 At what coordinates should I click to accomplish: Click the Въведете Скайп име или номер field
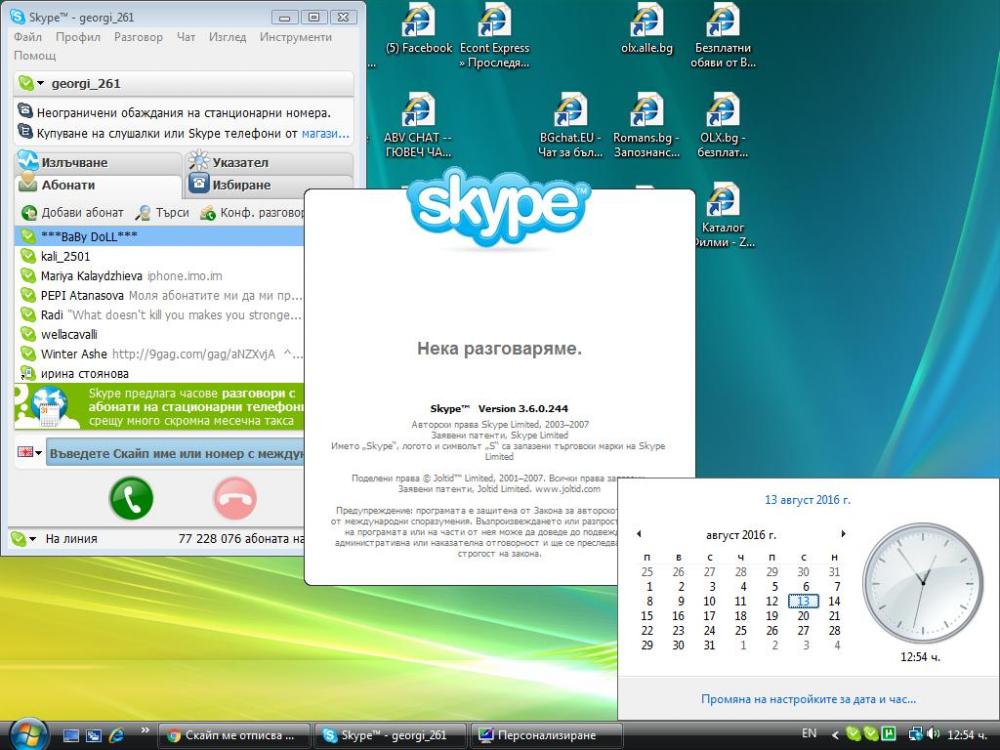pos(176,453)
